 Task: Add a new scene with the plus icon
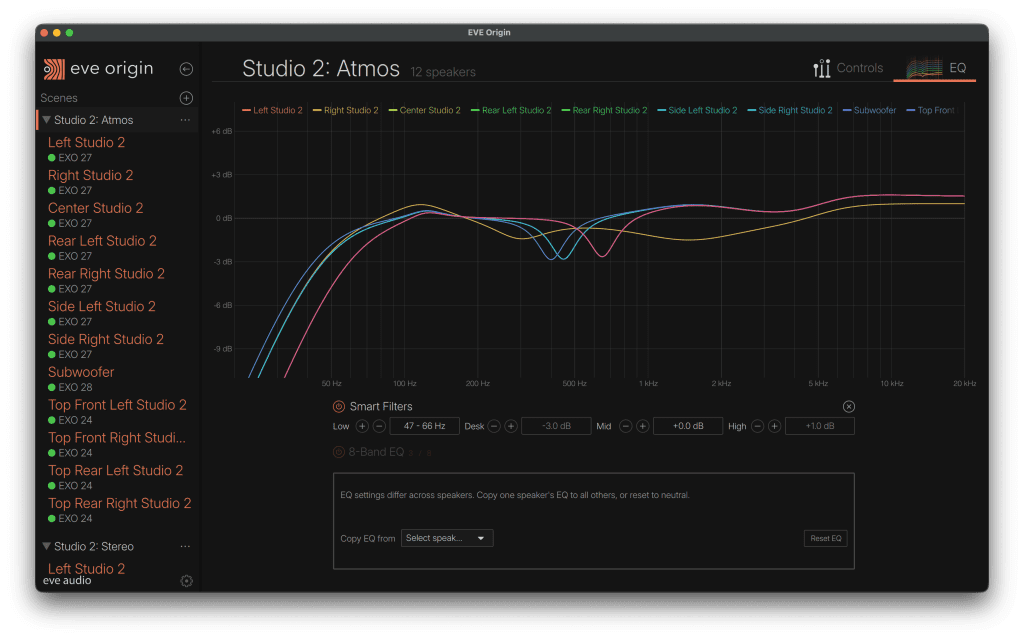click(186, 98)
